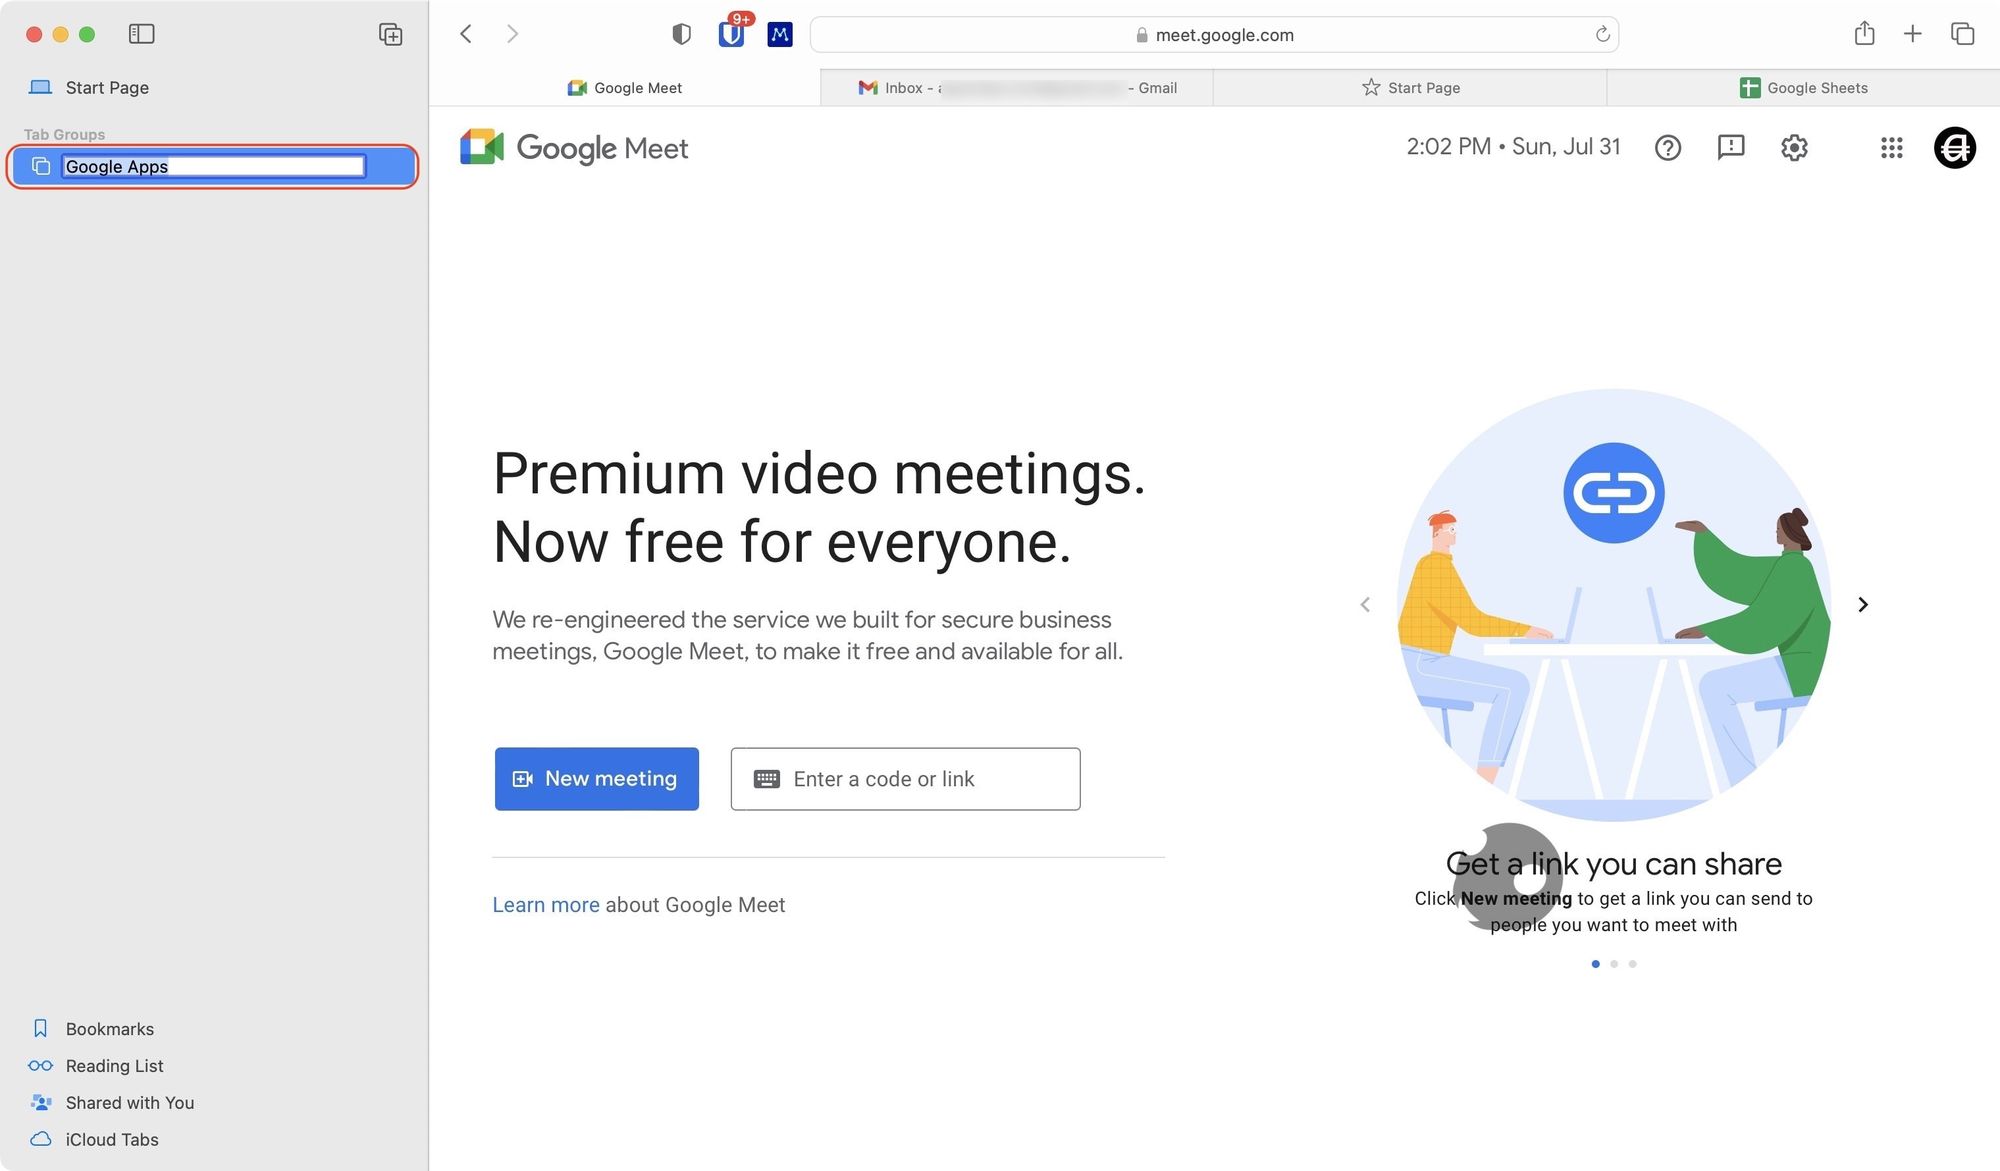Show tab overview in Safari
This screenshot has width=2000, height=1171.
1962,34
